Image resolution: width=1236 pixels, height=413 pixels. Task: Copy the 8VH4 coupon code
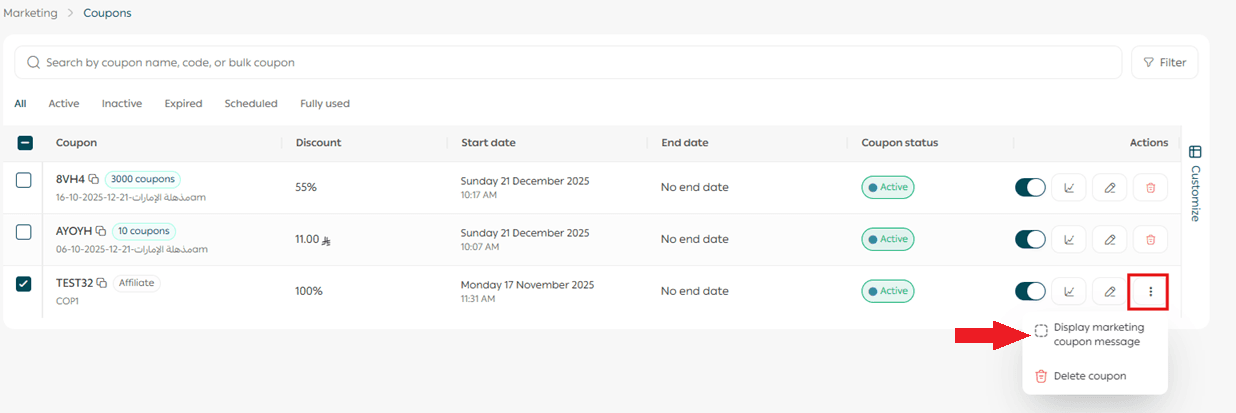coord(94,179)
